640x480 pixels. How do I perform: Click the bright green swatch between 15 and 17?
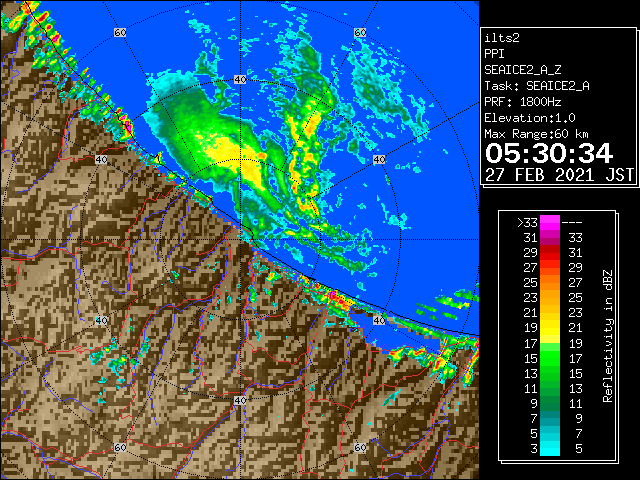pyautogui.click(x=550, y=358)
